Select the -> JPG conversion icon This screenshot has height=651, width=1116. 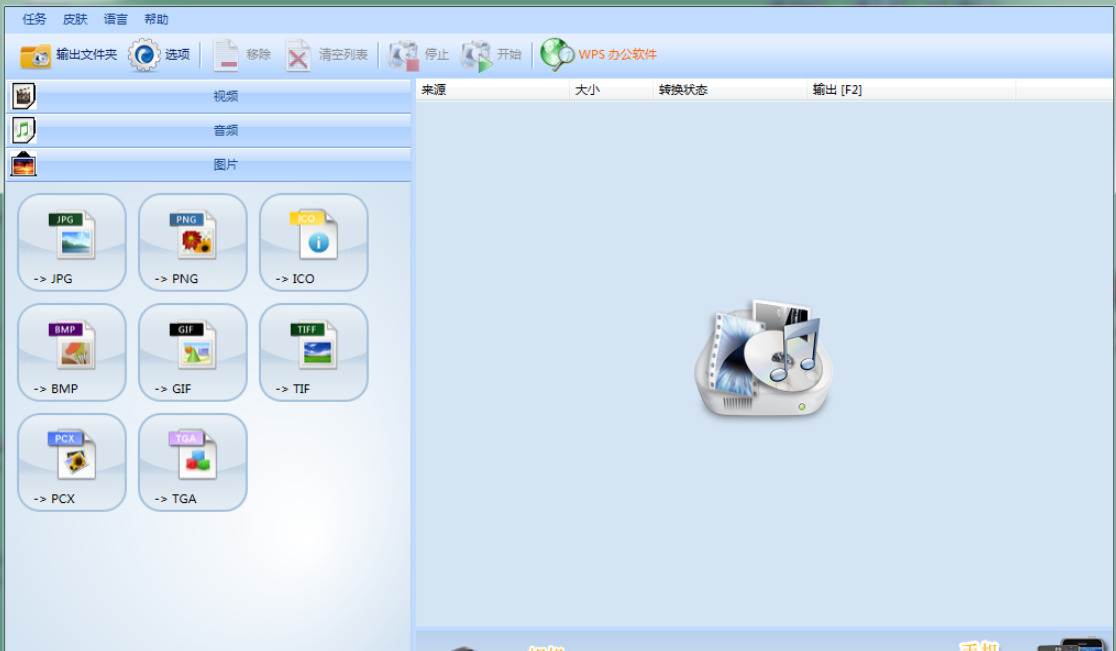[72, 243]
